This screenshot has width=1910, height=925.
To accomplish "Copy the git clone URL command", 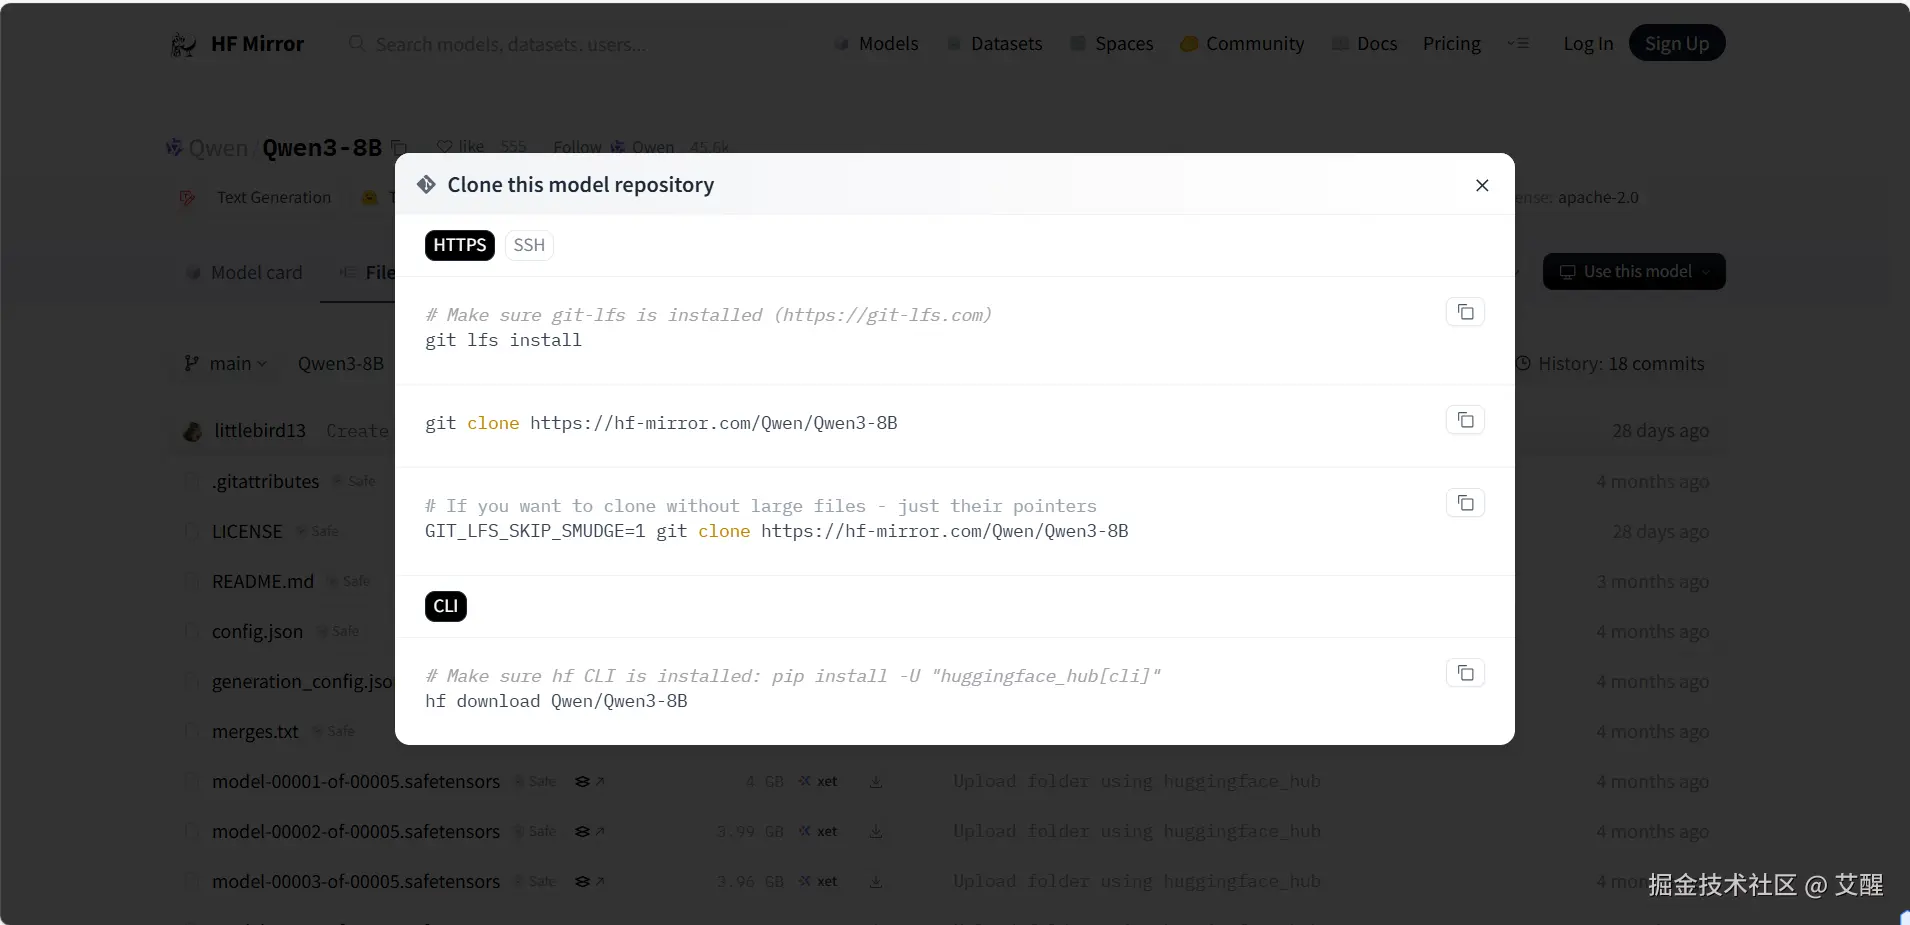I will point(1465,420).
